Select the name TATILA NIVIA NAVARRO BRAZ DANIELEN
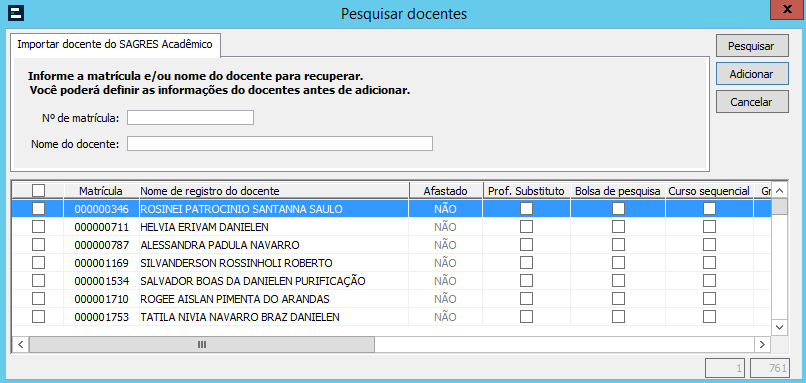This screenshot has height=383, width=806. 240,317
